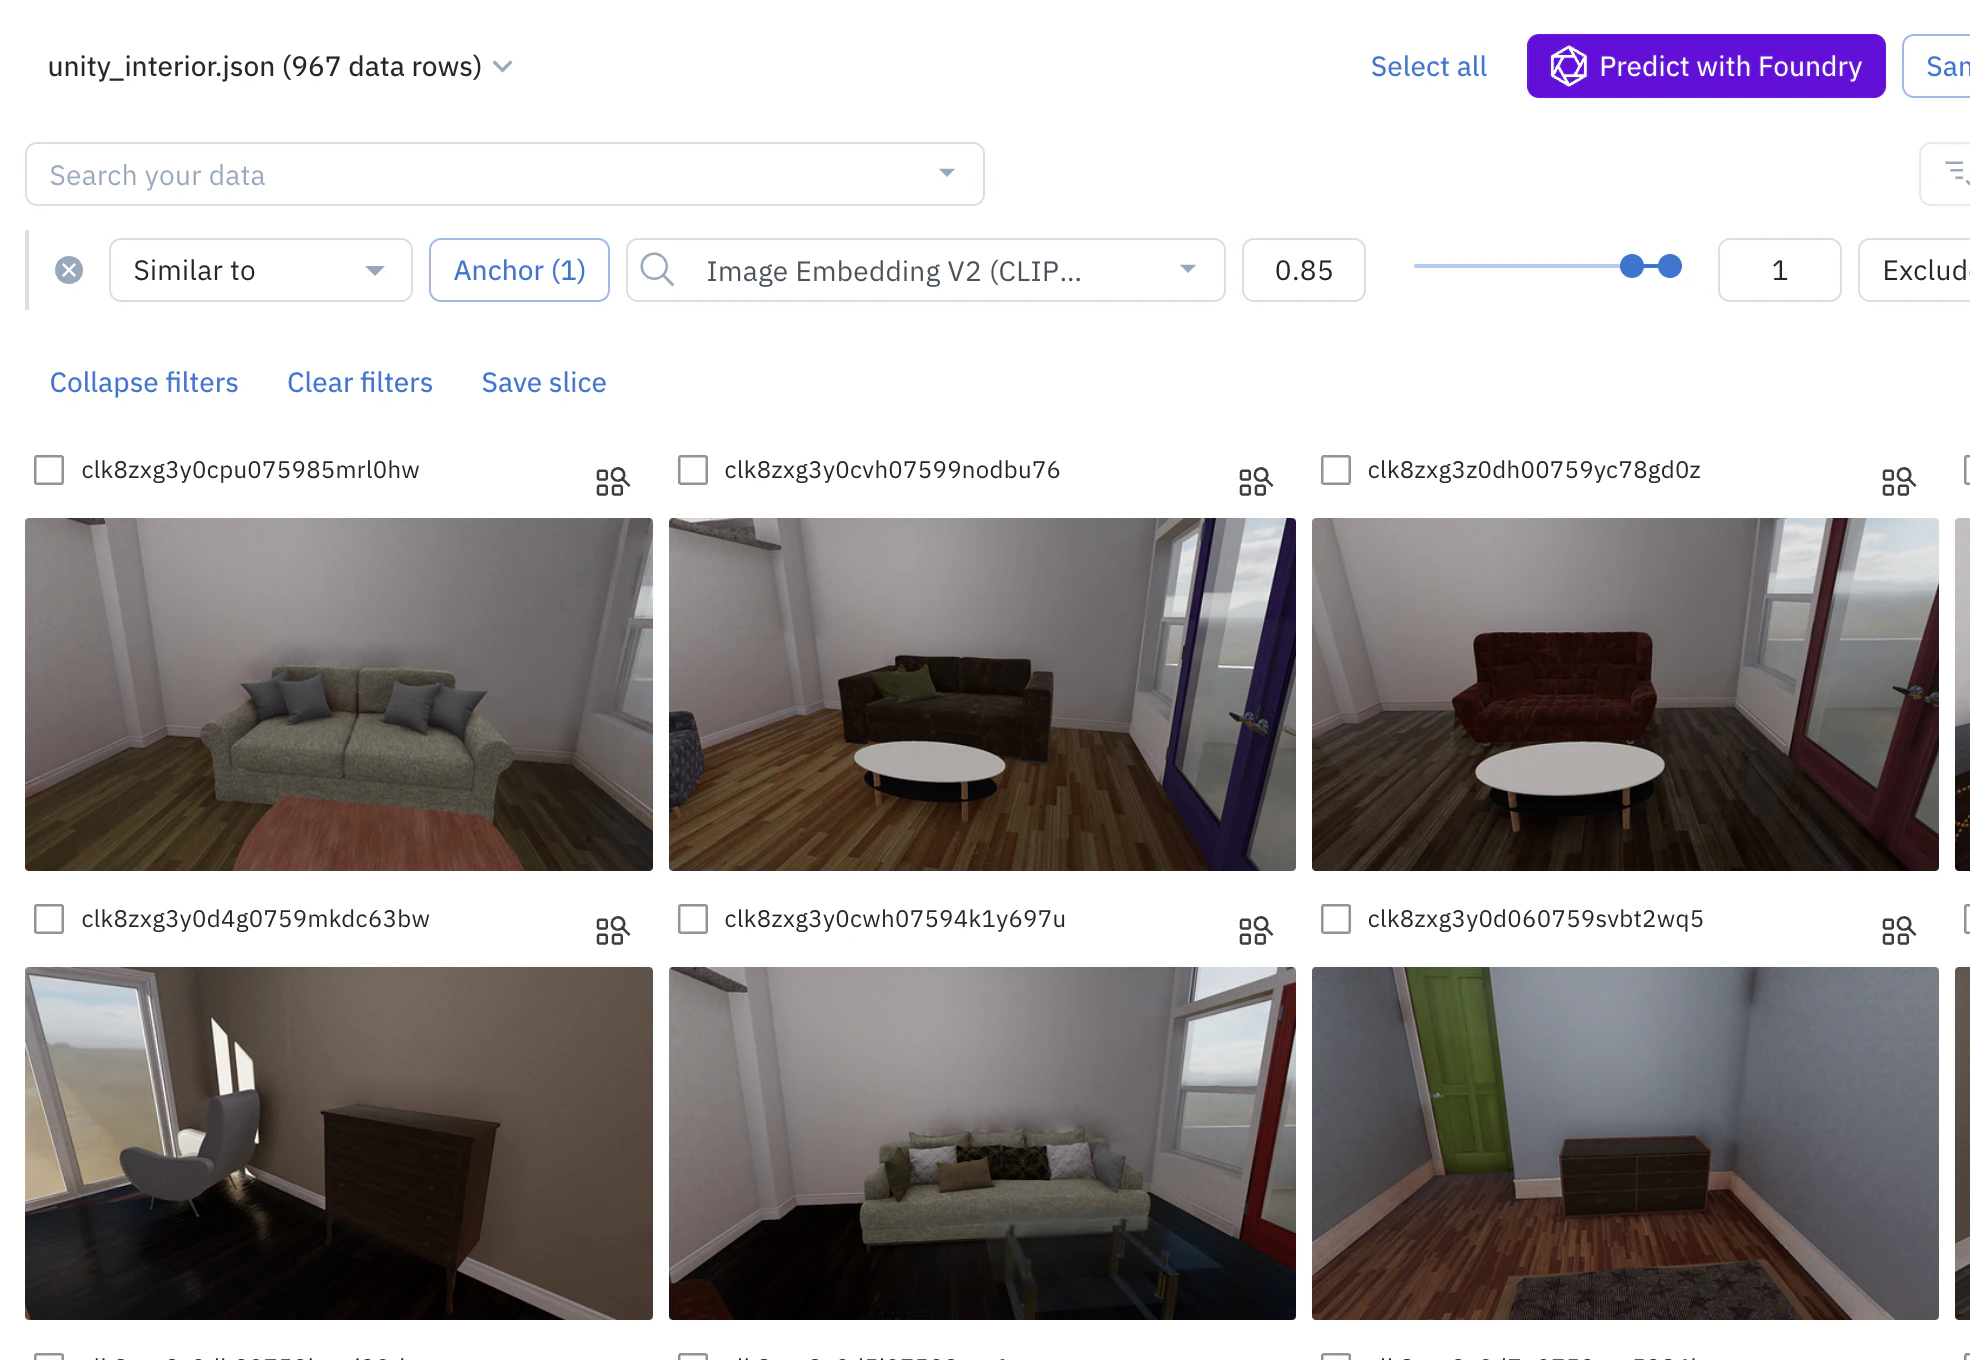Expand the Image Embedding V2 dropdown
The height and width of the screenshot is (1360, 1970).
coord(1188,270)
